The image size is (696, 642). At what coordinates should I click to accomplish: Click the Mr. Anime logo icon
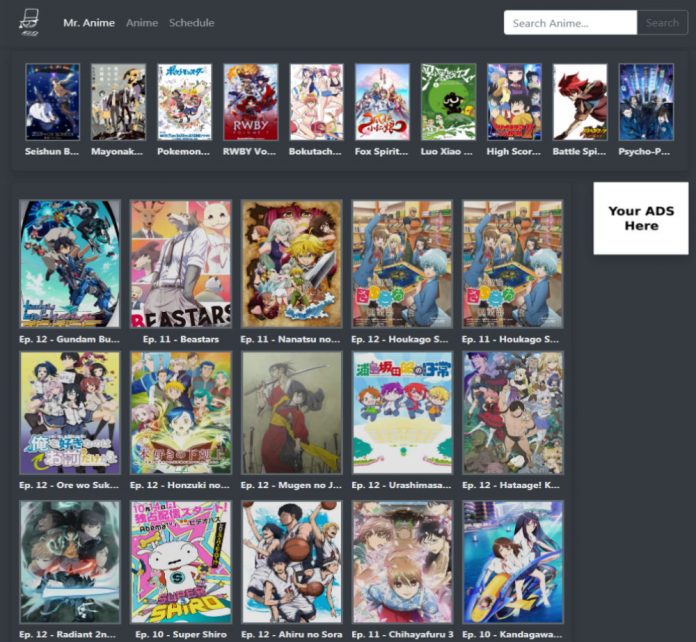29,23
